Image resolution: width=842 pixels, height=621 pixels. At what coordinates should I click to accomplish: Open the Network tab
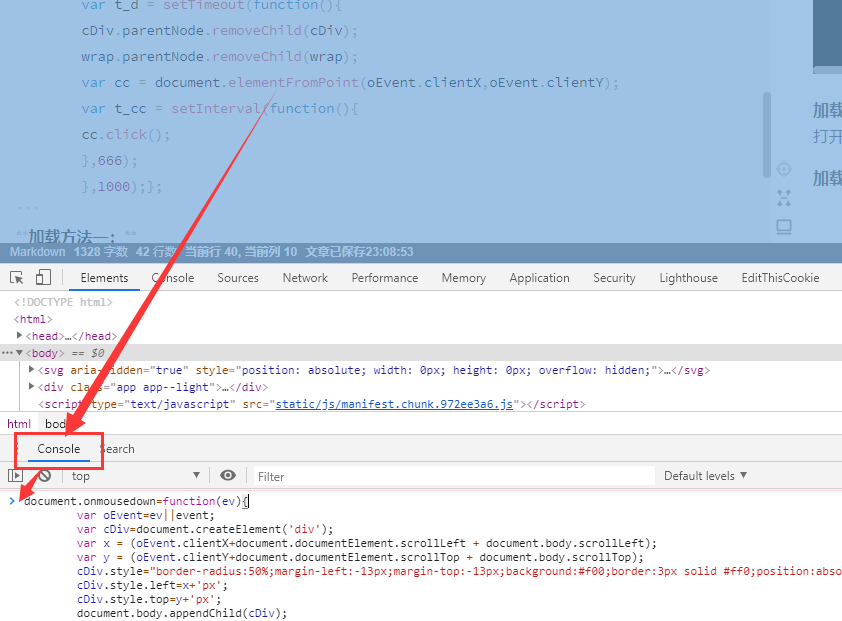point(305,278)
